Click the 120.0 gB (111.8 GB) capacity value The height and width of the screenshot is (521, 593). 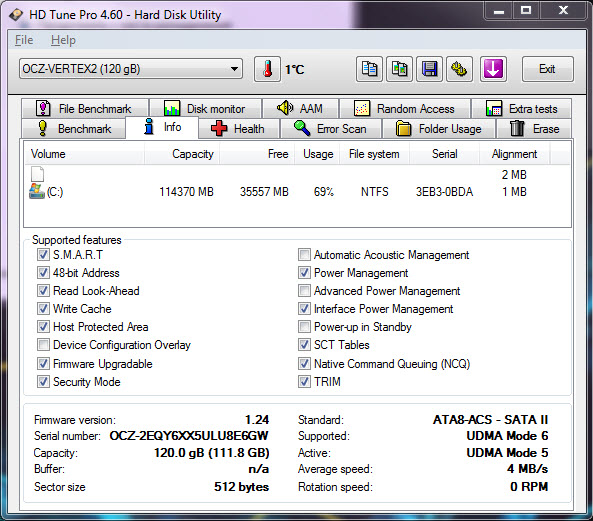[x=211, y=453]
